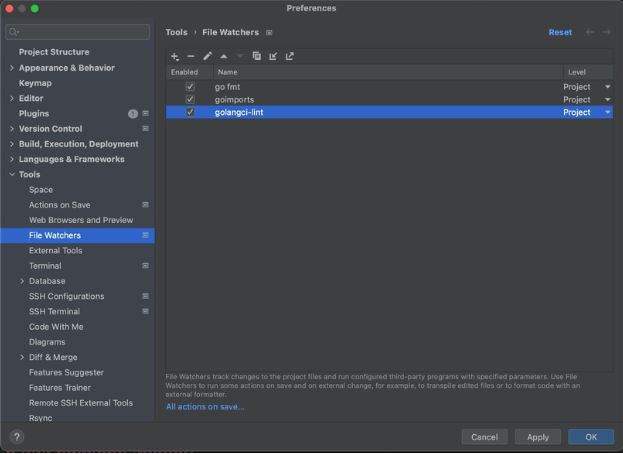The height and width of the screenshot is (454, 623).
Task: Collapse the Tools tree section
Action: click(x=11, y=175)
